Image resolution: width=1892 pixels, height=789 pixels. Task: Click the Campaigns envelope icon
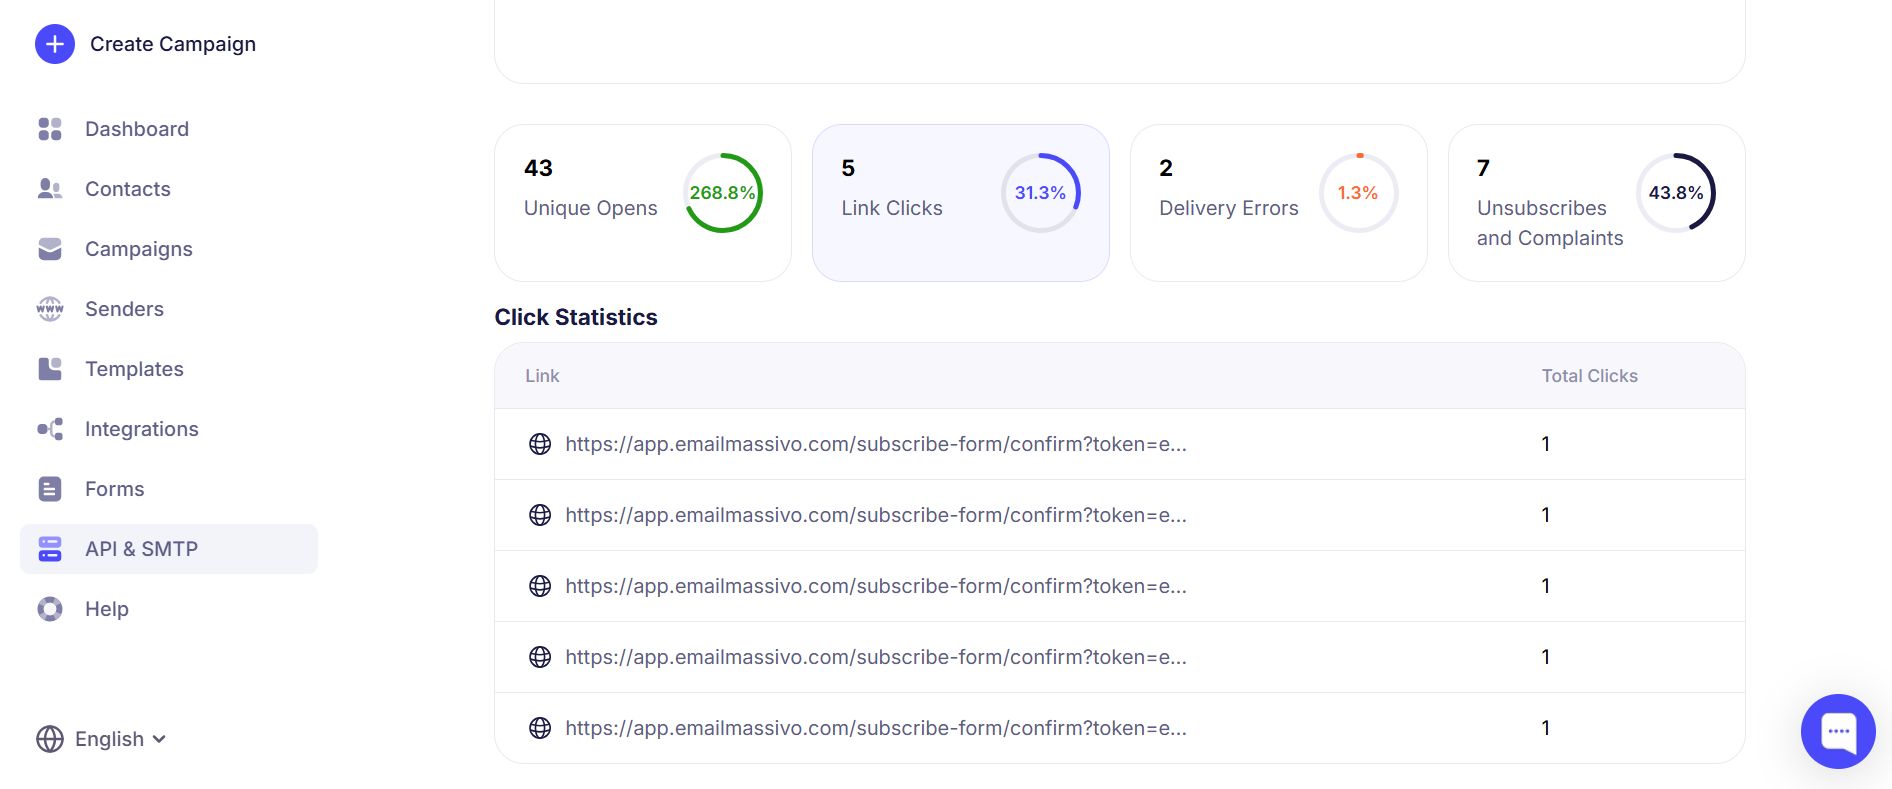tap(50, 249)
